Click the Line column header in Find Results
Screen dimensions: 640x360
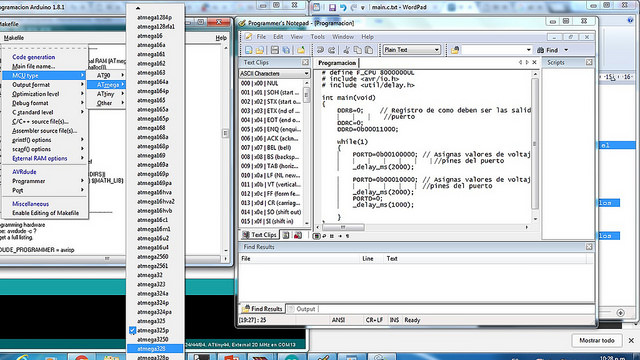pos(368,259)
